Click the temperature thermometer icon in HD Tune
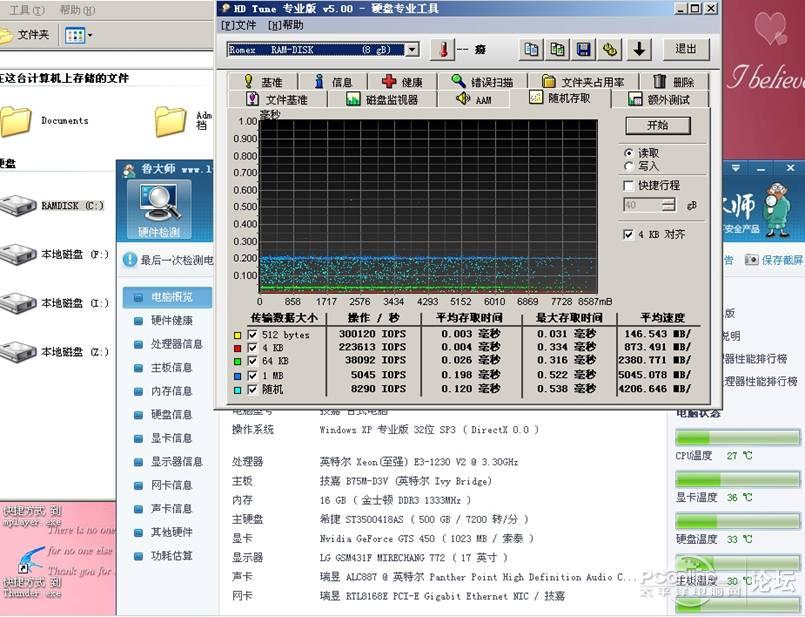The width and height of the screenshot is (805, 617). click(x=443, y=50)
